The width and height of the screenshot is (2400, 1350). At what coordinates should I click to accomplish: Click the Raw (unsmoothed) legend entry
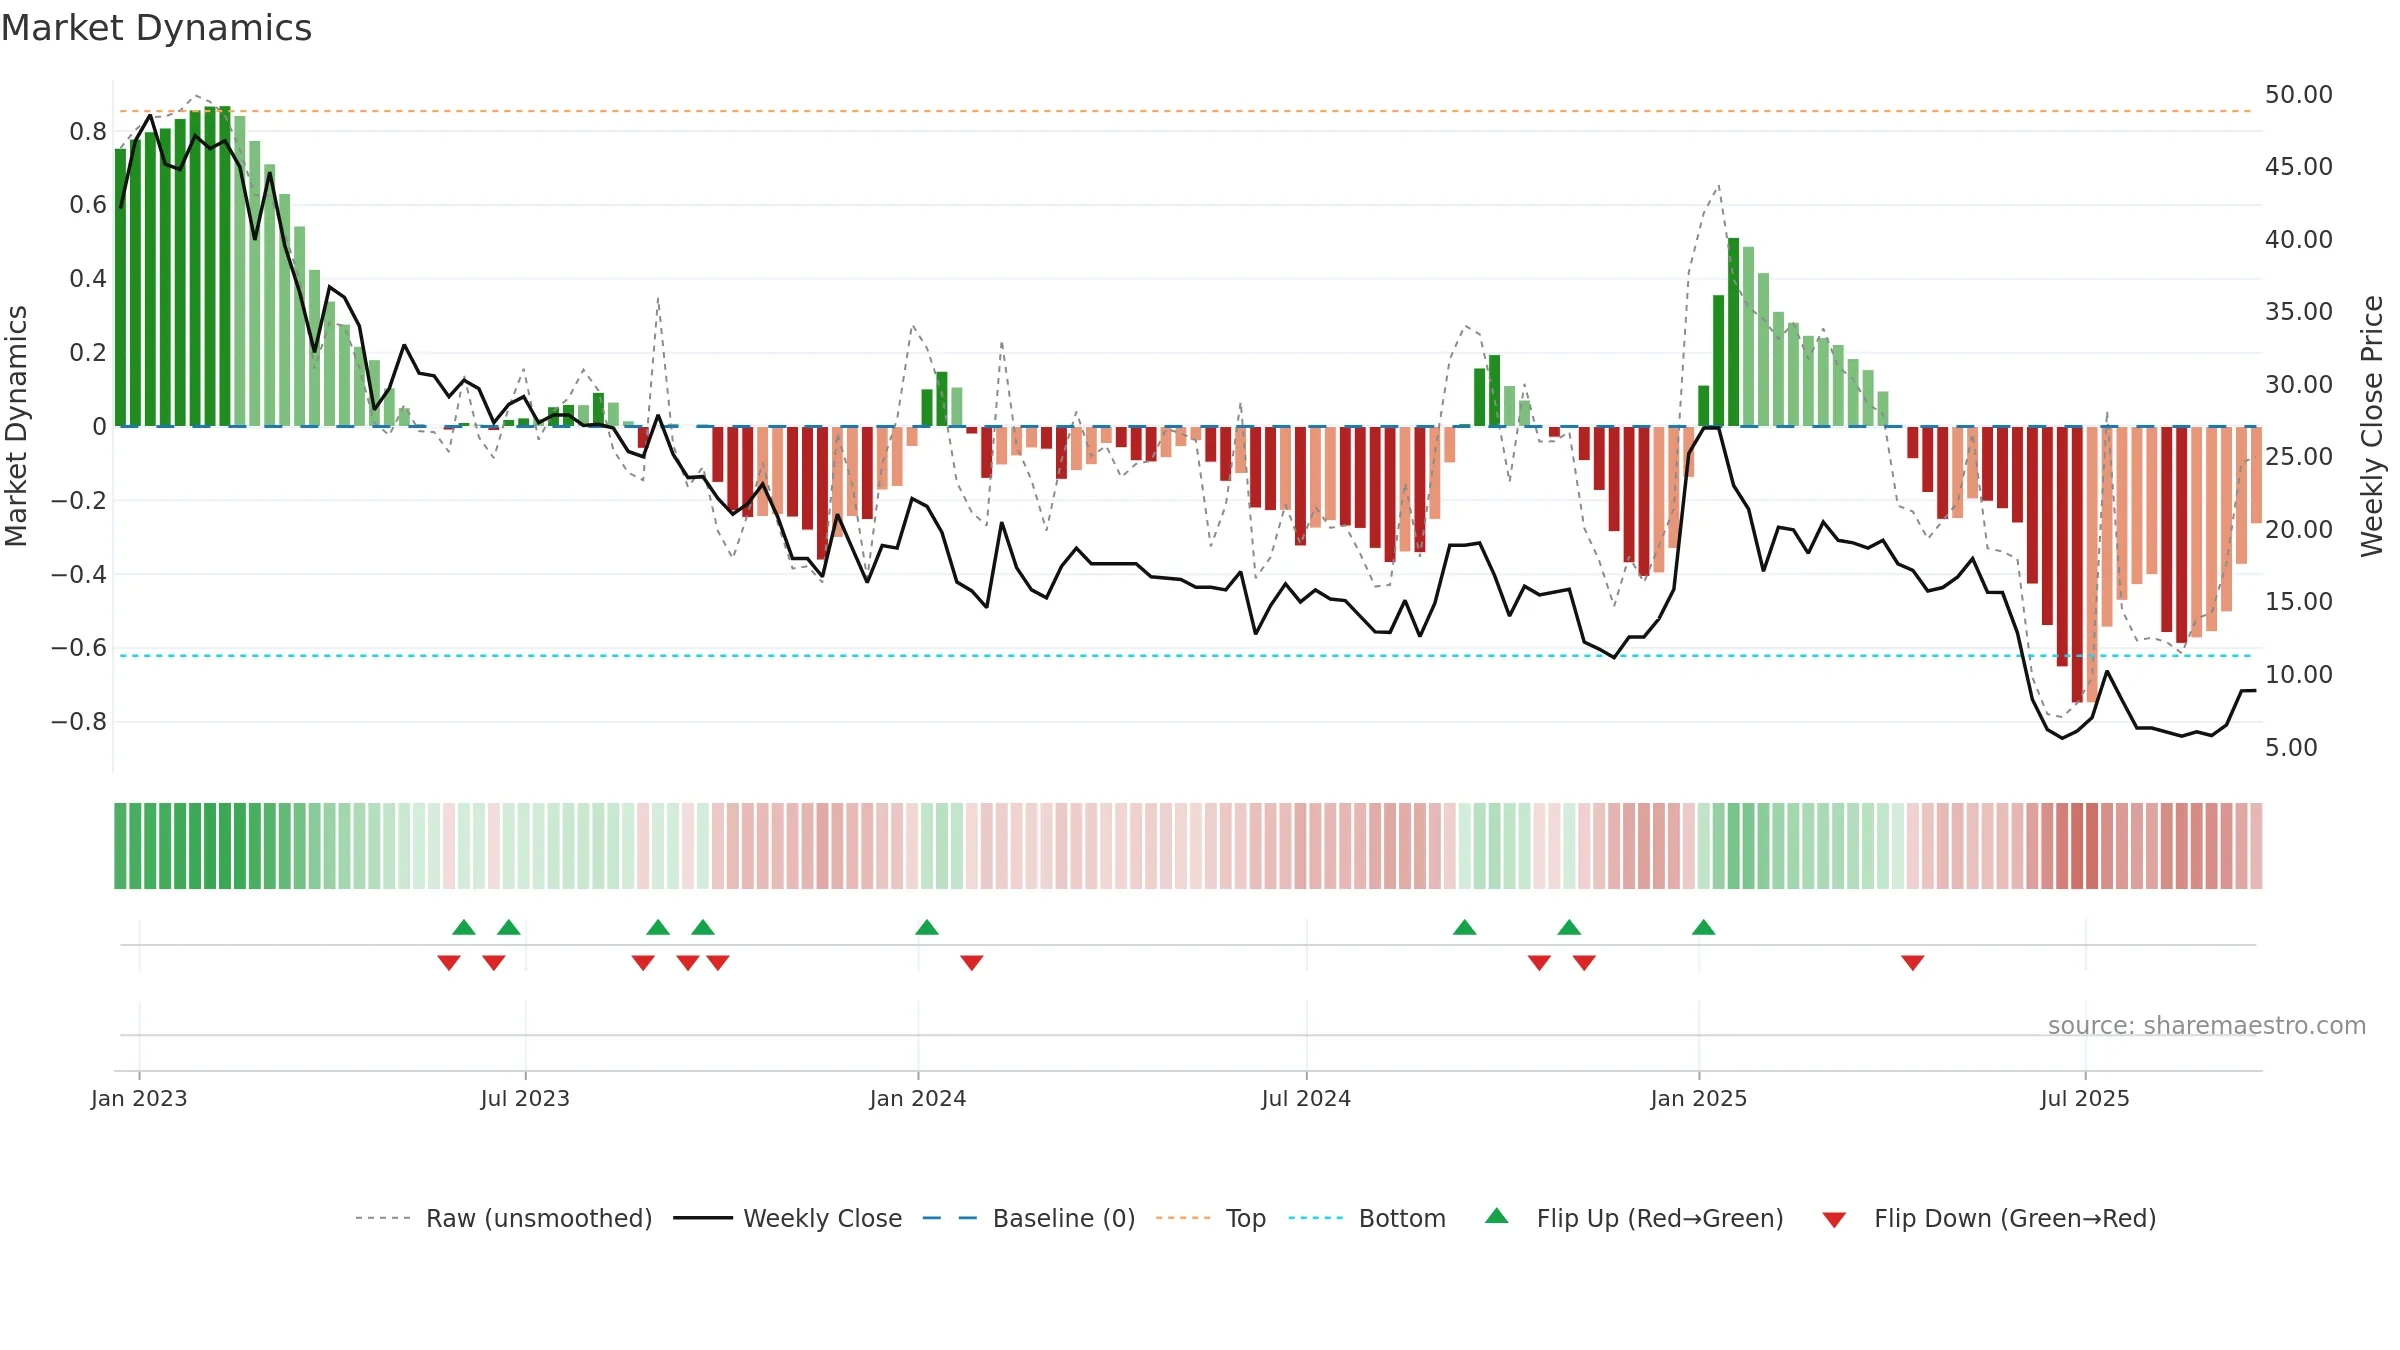click(x=504, y=1218)
